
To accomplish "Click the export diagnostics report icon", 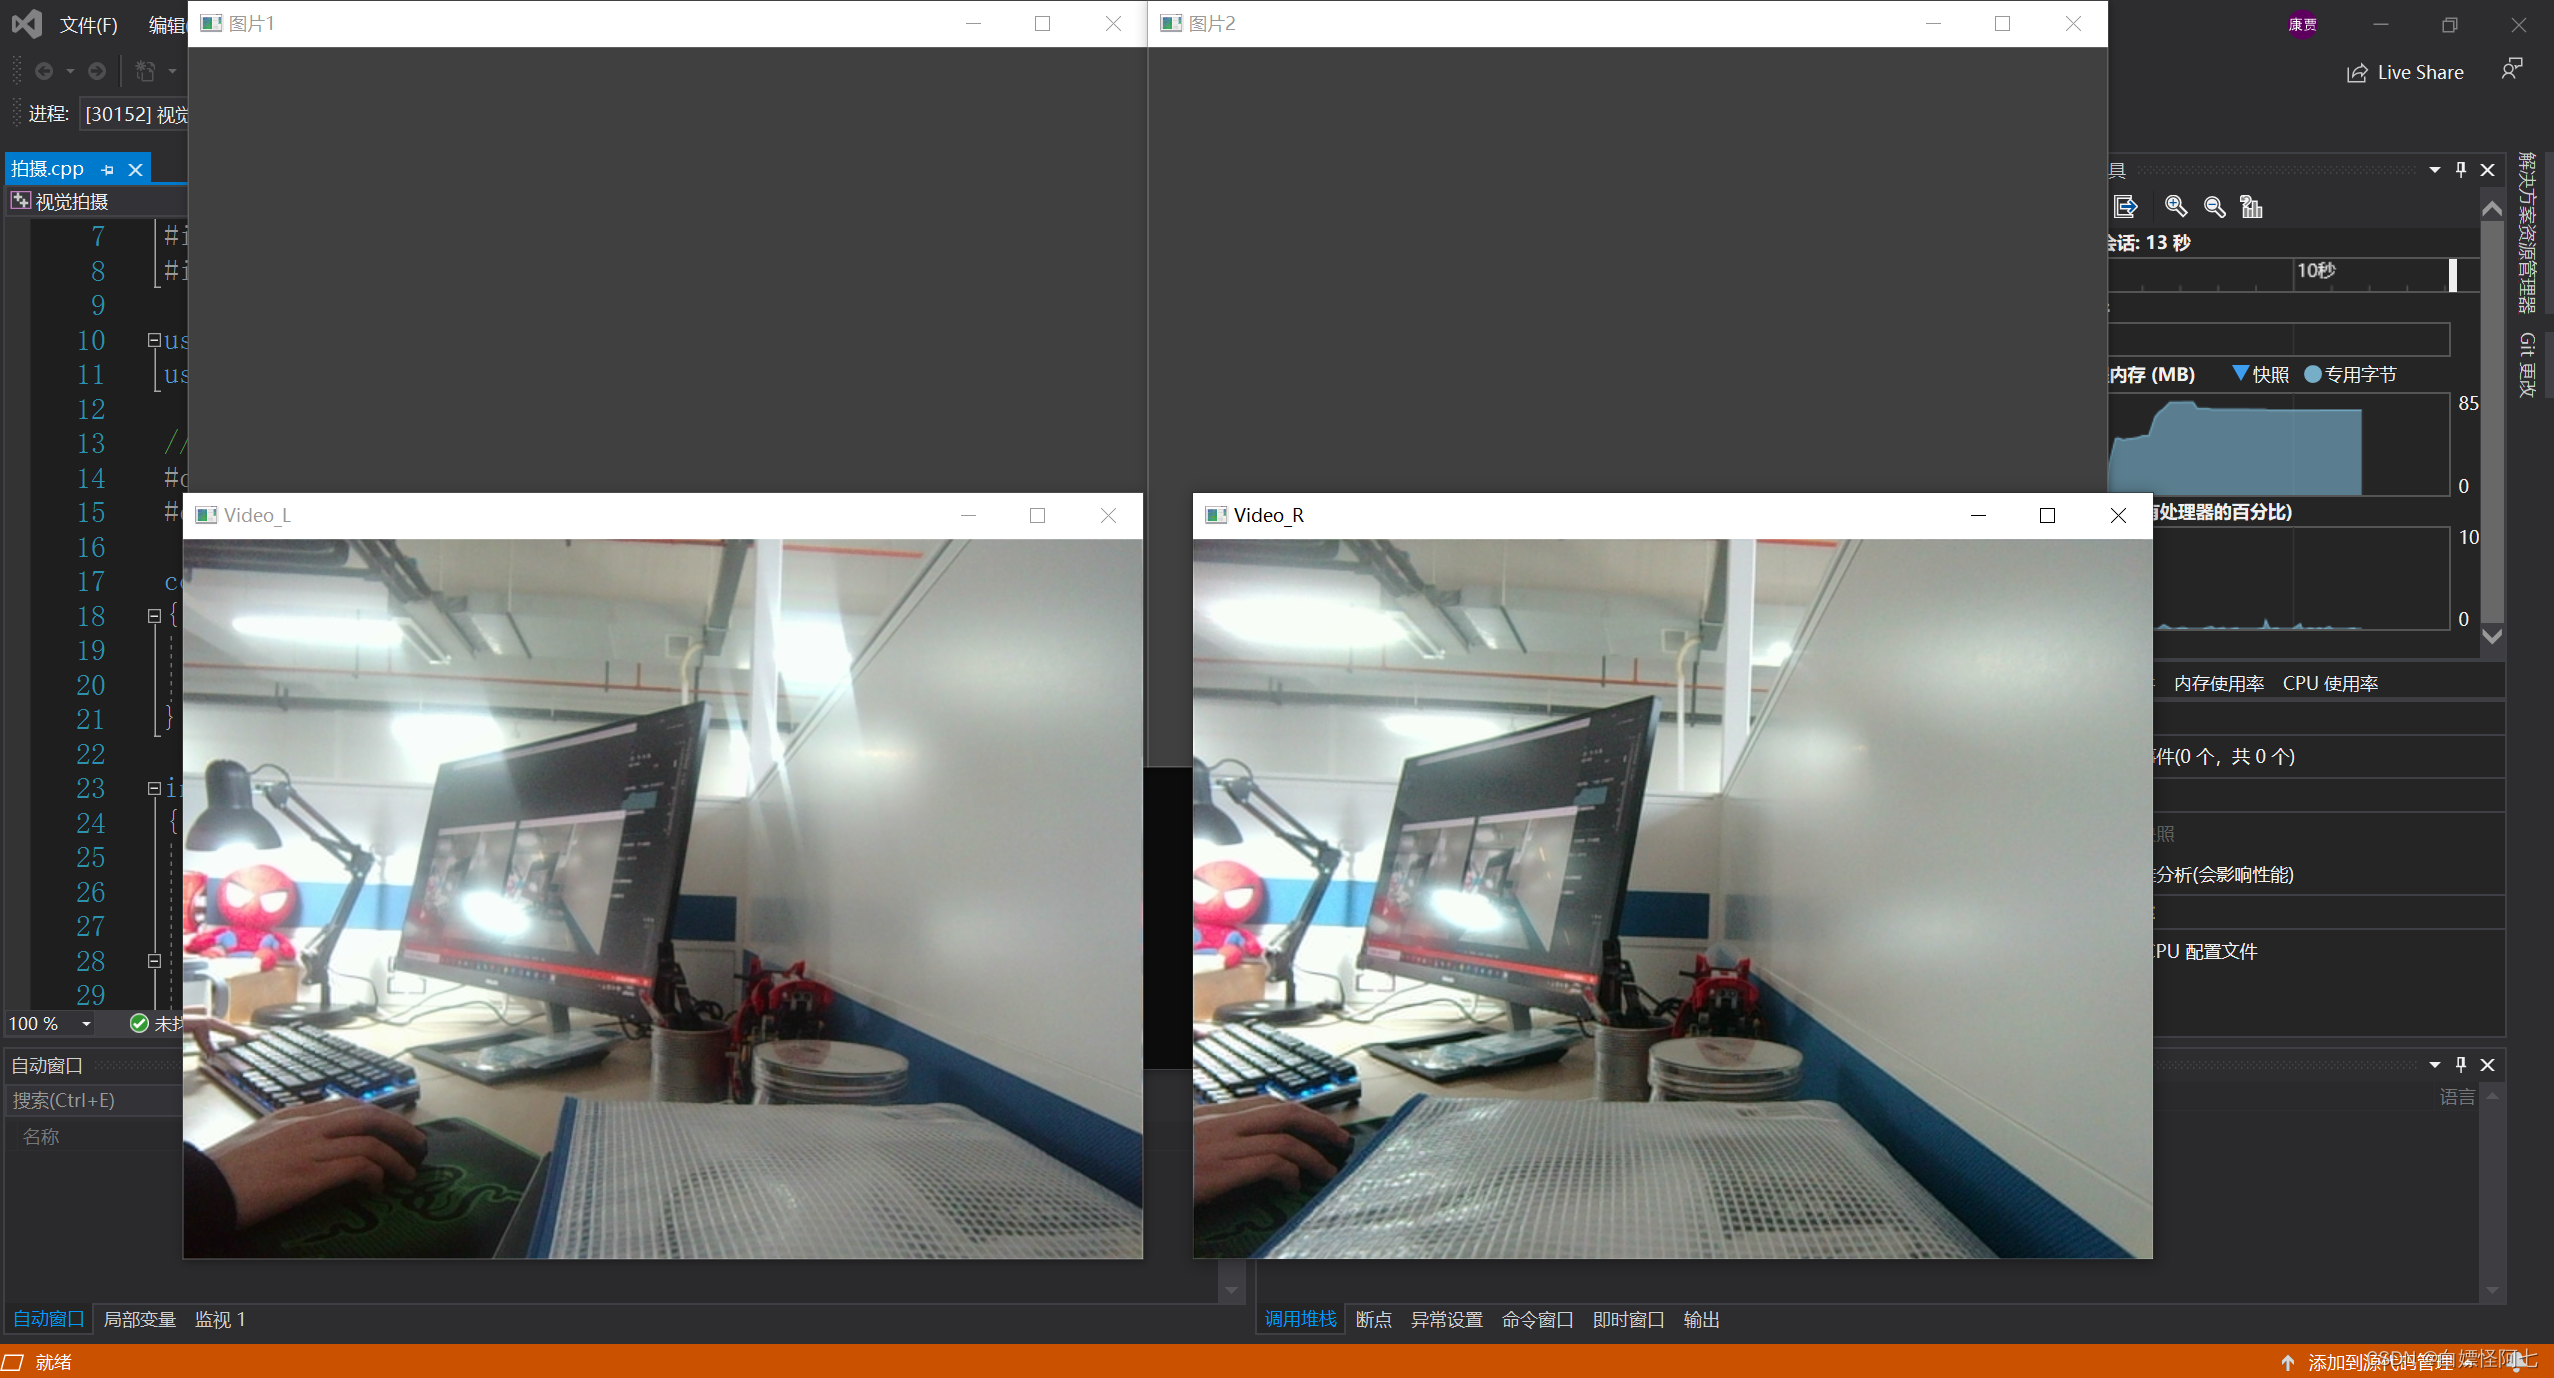I will click(x=2124, y=207).
